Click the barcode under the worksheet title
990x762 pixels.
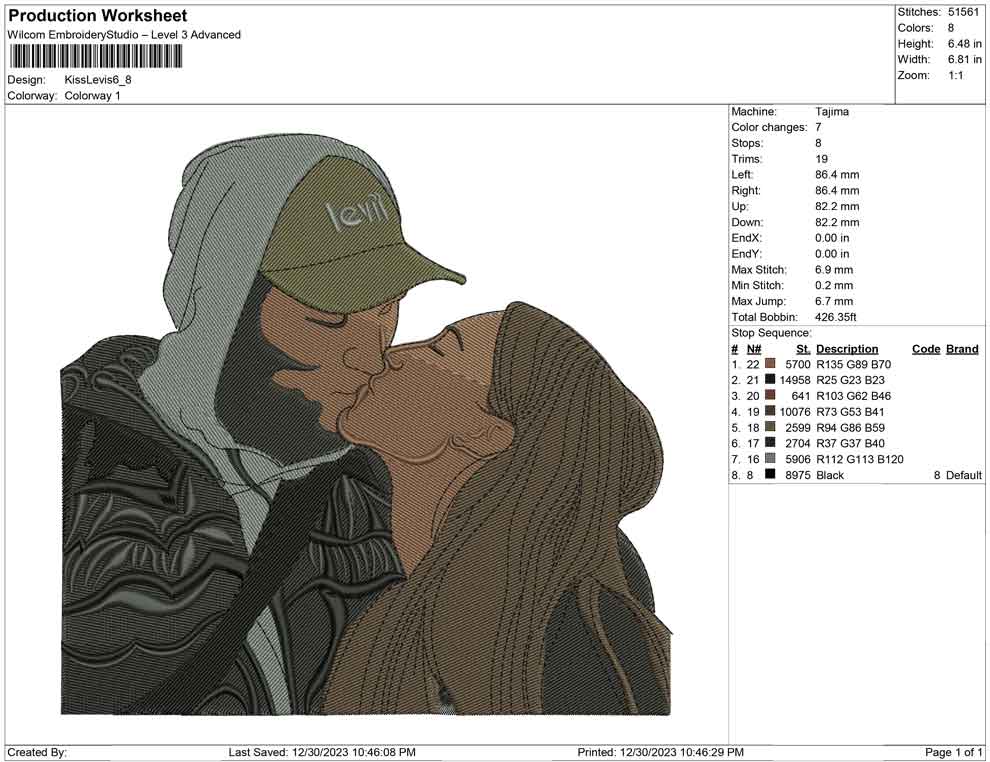[95, 57]
